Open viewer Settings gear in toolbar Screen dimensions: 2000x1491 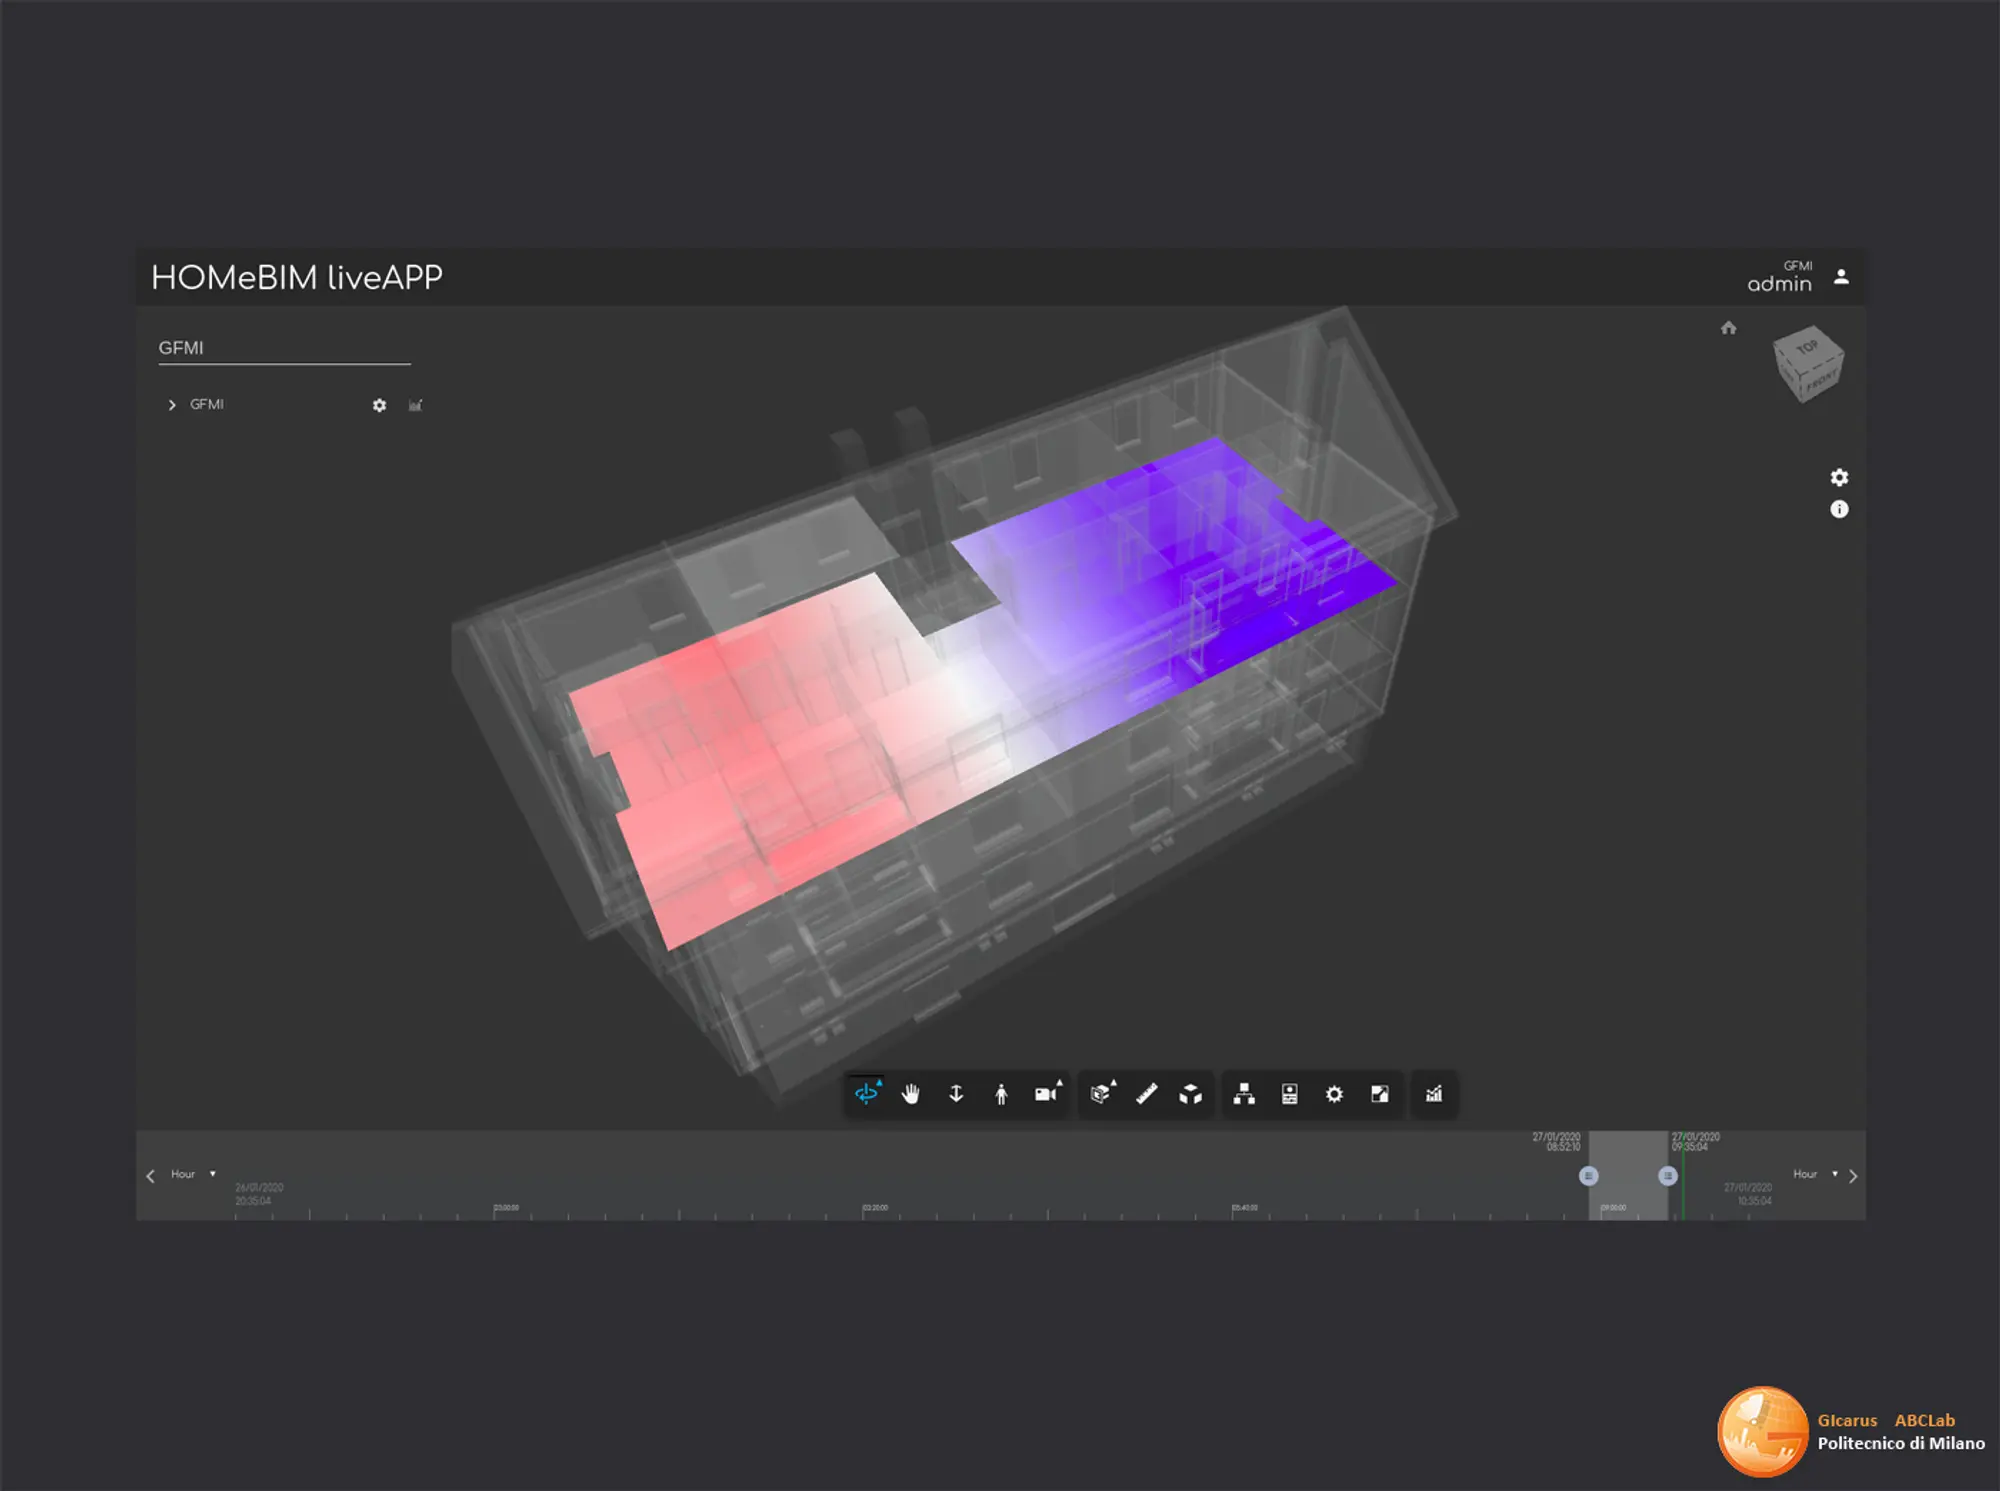click(x=1334, y=1094)
